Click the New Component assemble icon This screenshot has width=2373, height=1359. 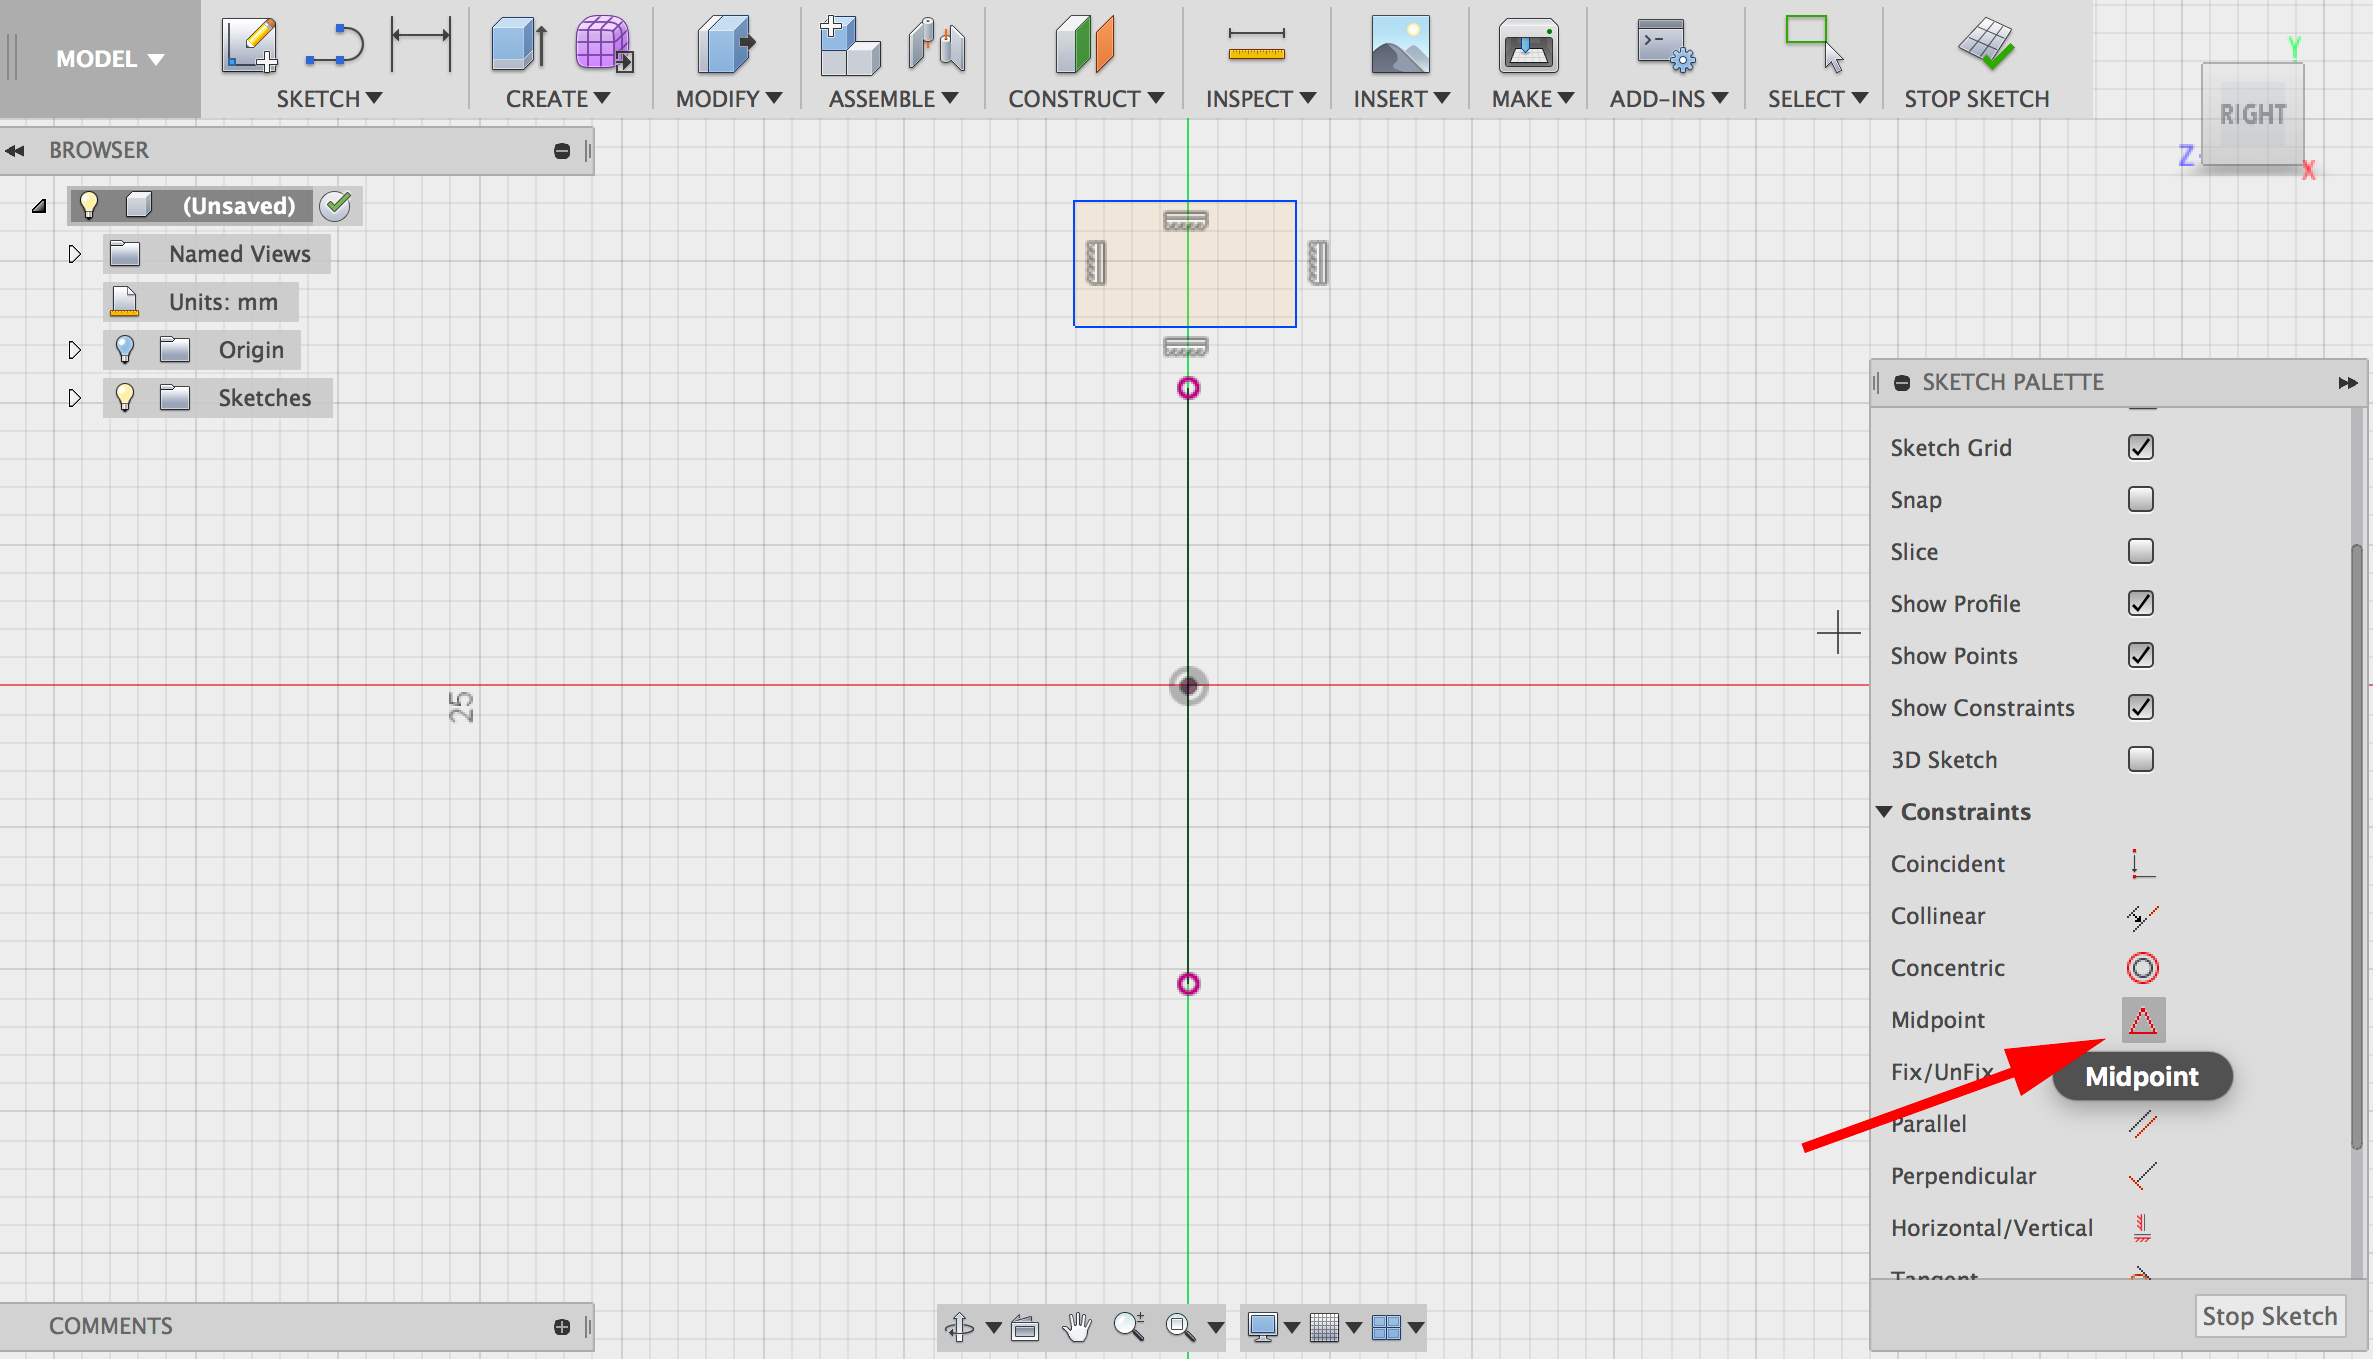pos(849,45)
